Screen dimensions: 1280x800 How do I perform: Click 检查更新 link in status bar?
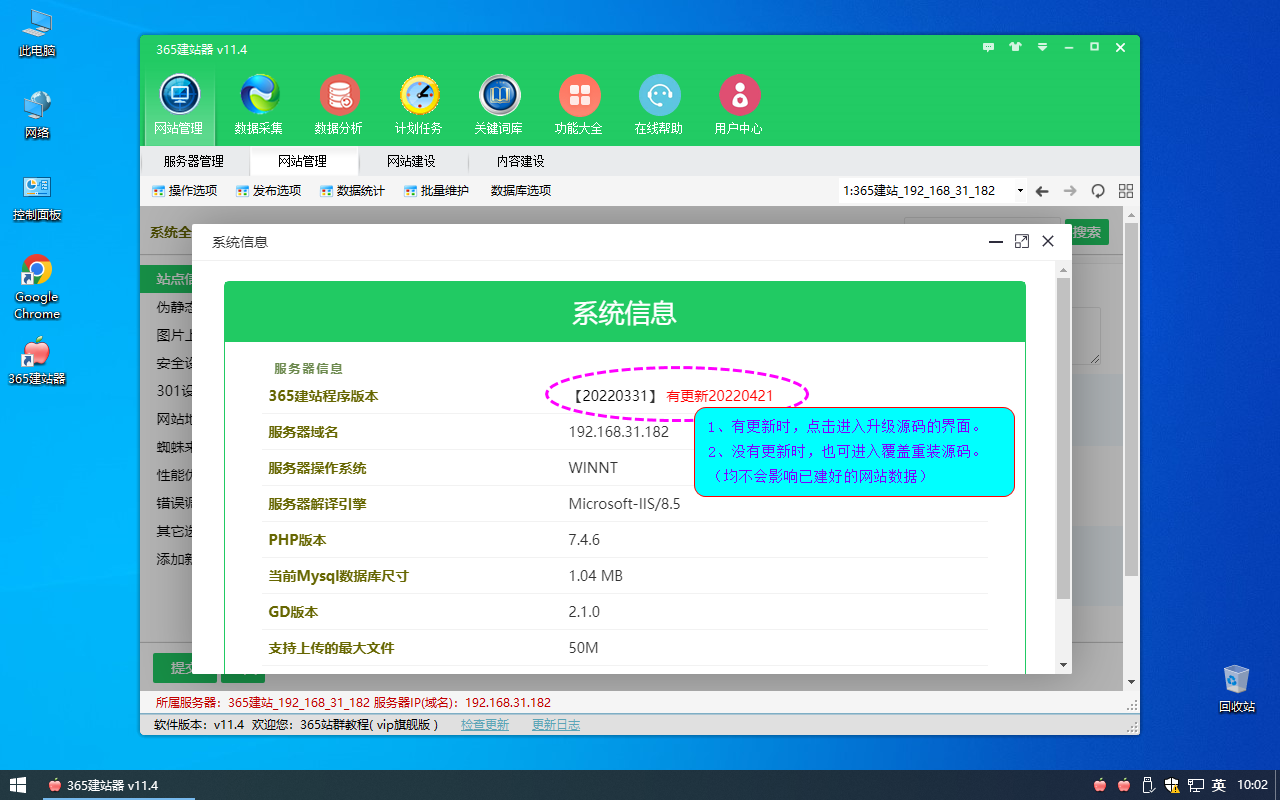pyautogui.click(x=485, y=724)
